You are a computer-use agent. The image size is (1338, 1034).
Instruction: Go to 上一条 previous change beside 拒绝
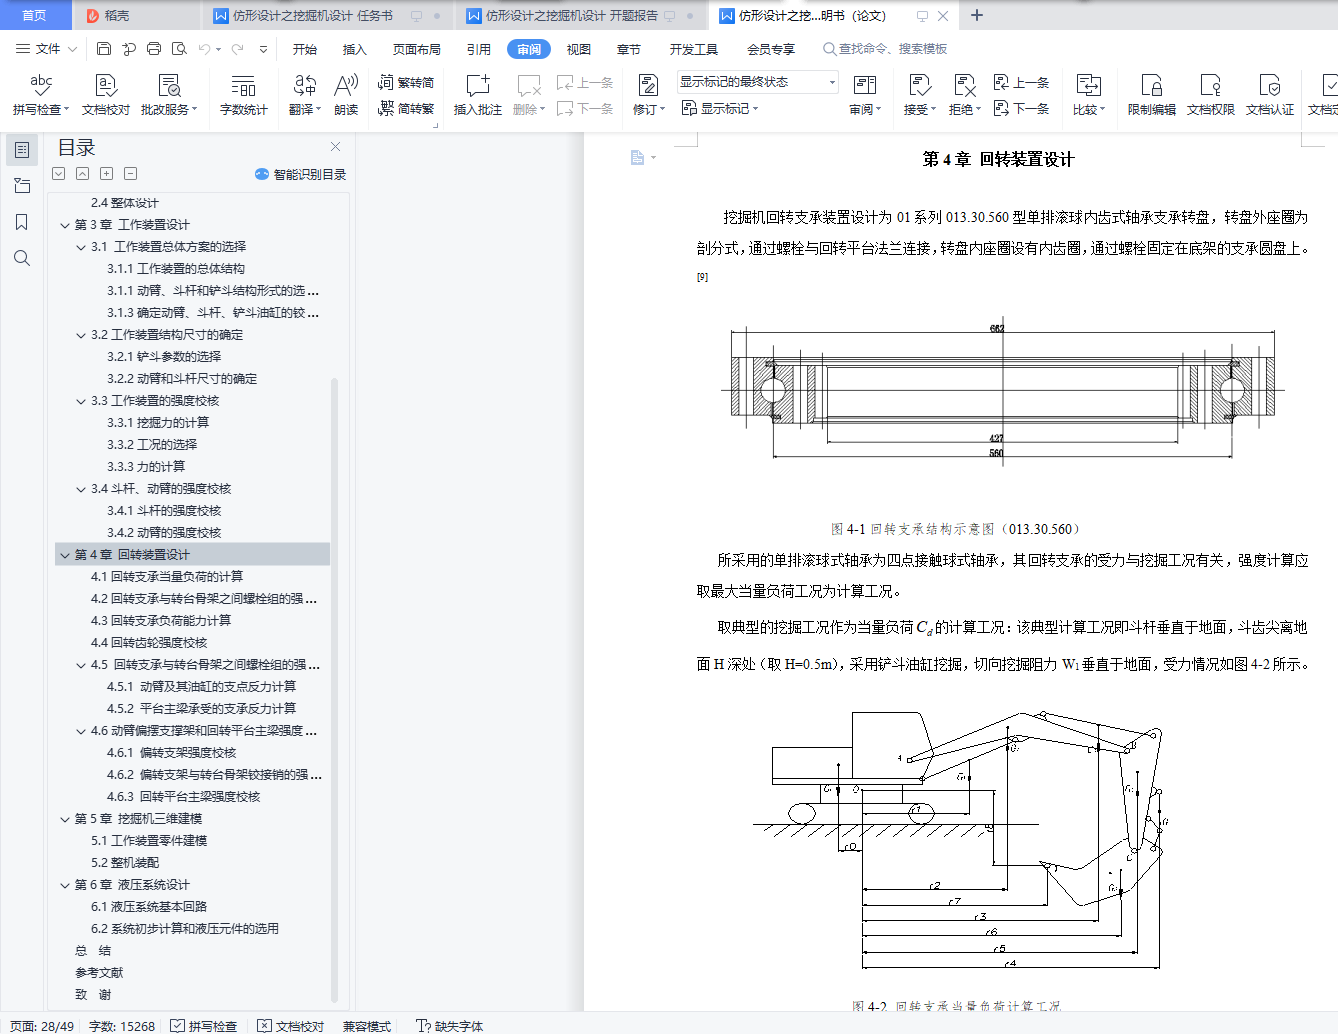pos(1021,83)
